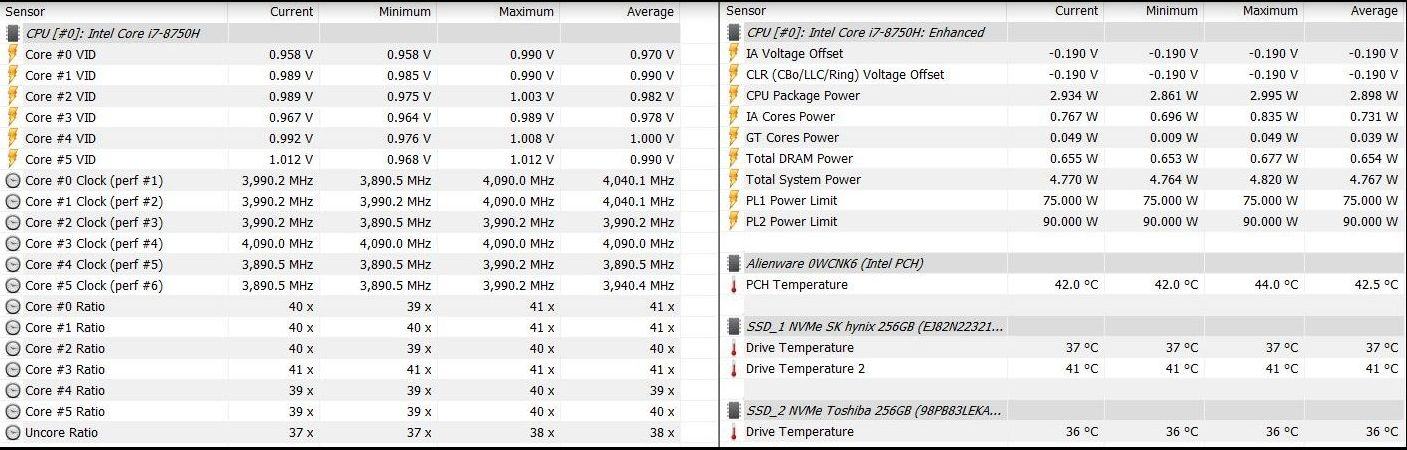1407x450 pixels.
Task: Click the lightning bolt icon for Core #0 VID
Action: click(13, 54)
